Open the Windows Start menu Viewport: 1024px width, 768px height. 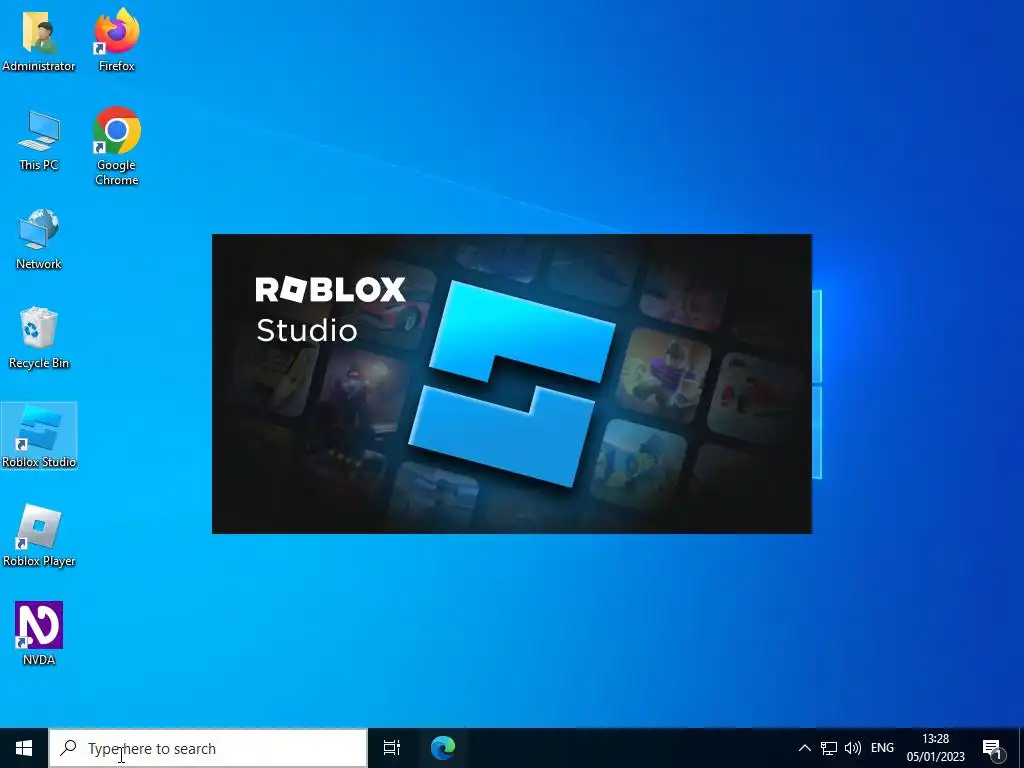(24, 748)
